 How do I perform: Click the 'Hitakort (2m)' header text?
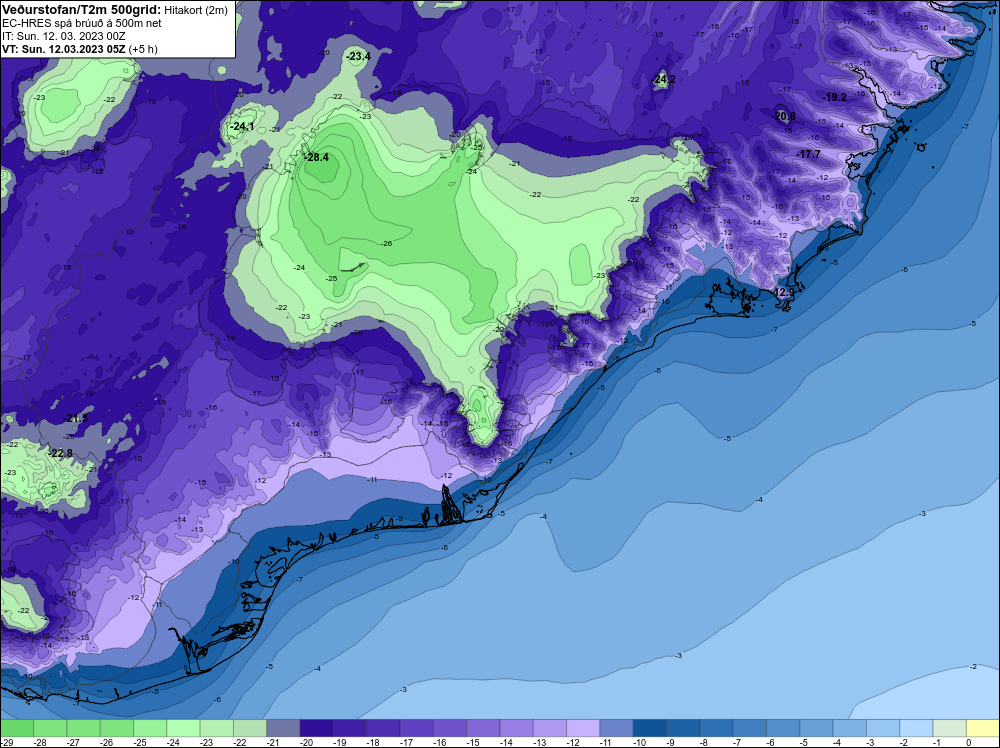[x=196, y=10]
